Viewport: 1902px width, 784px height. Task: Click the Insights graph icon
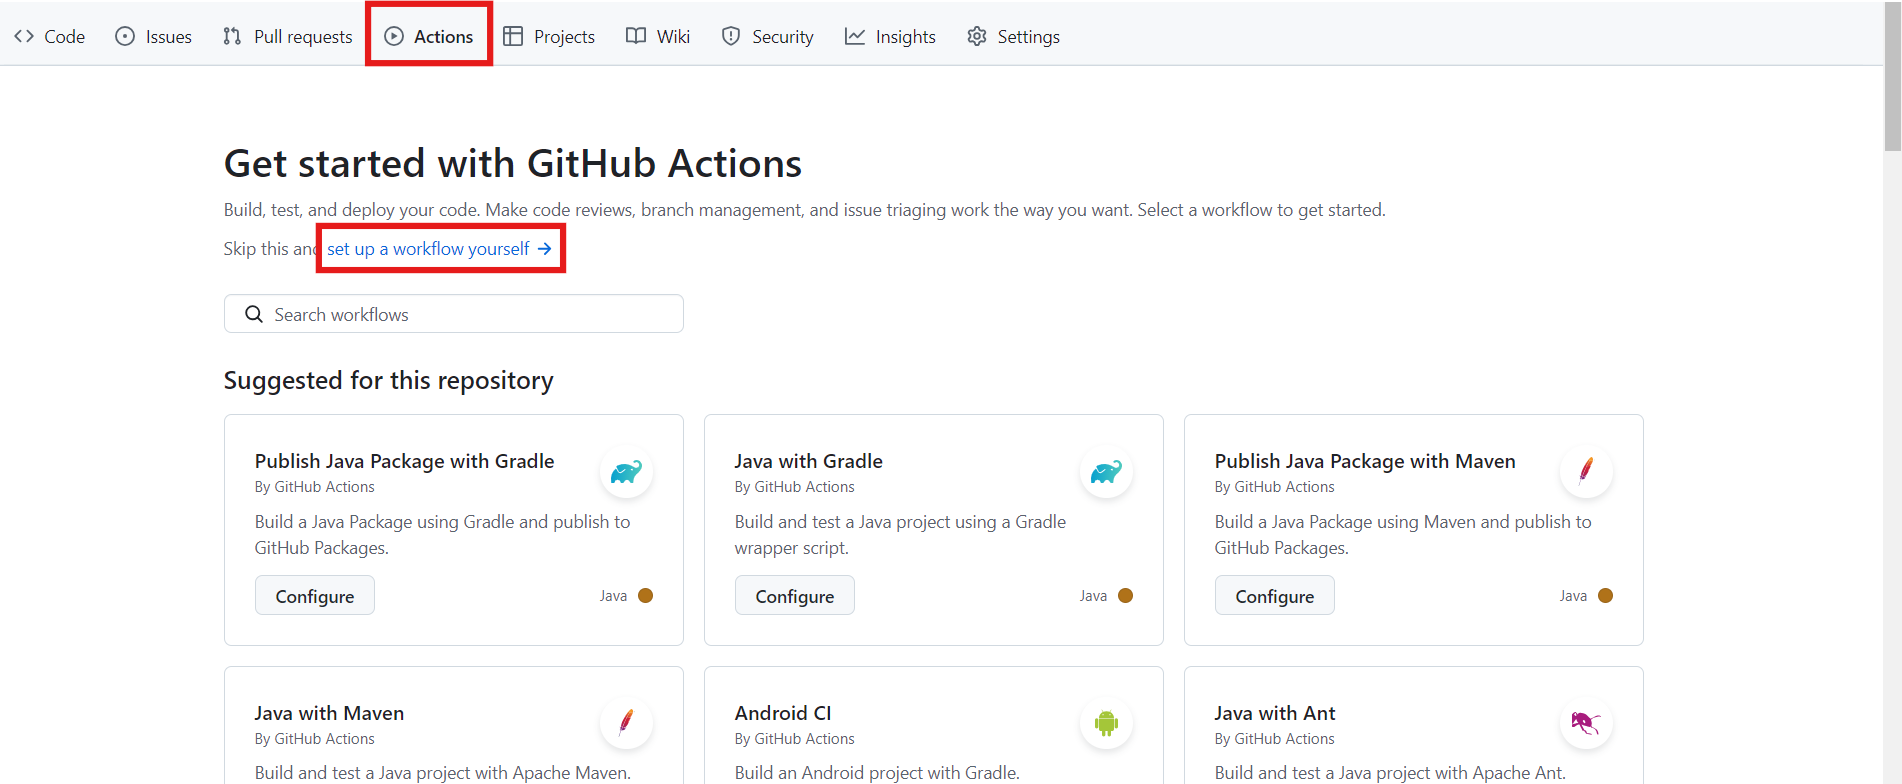point(855,36)
